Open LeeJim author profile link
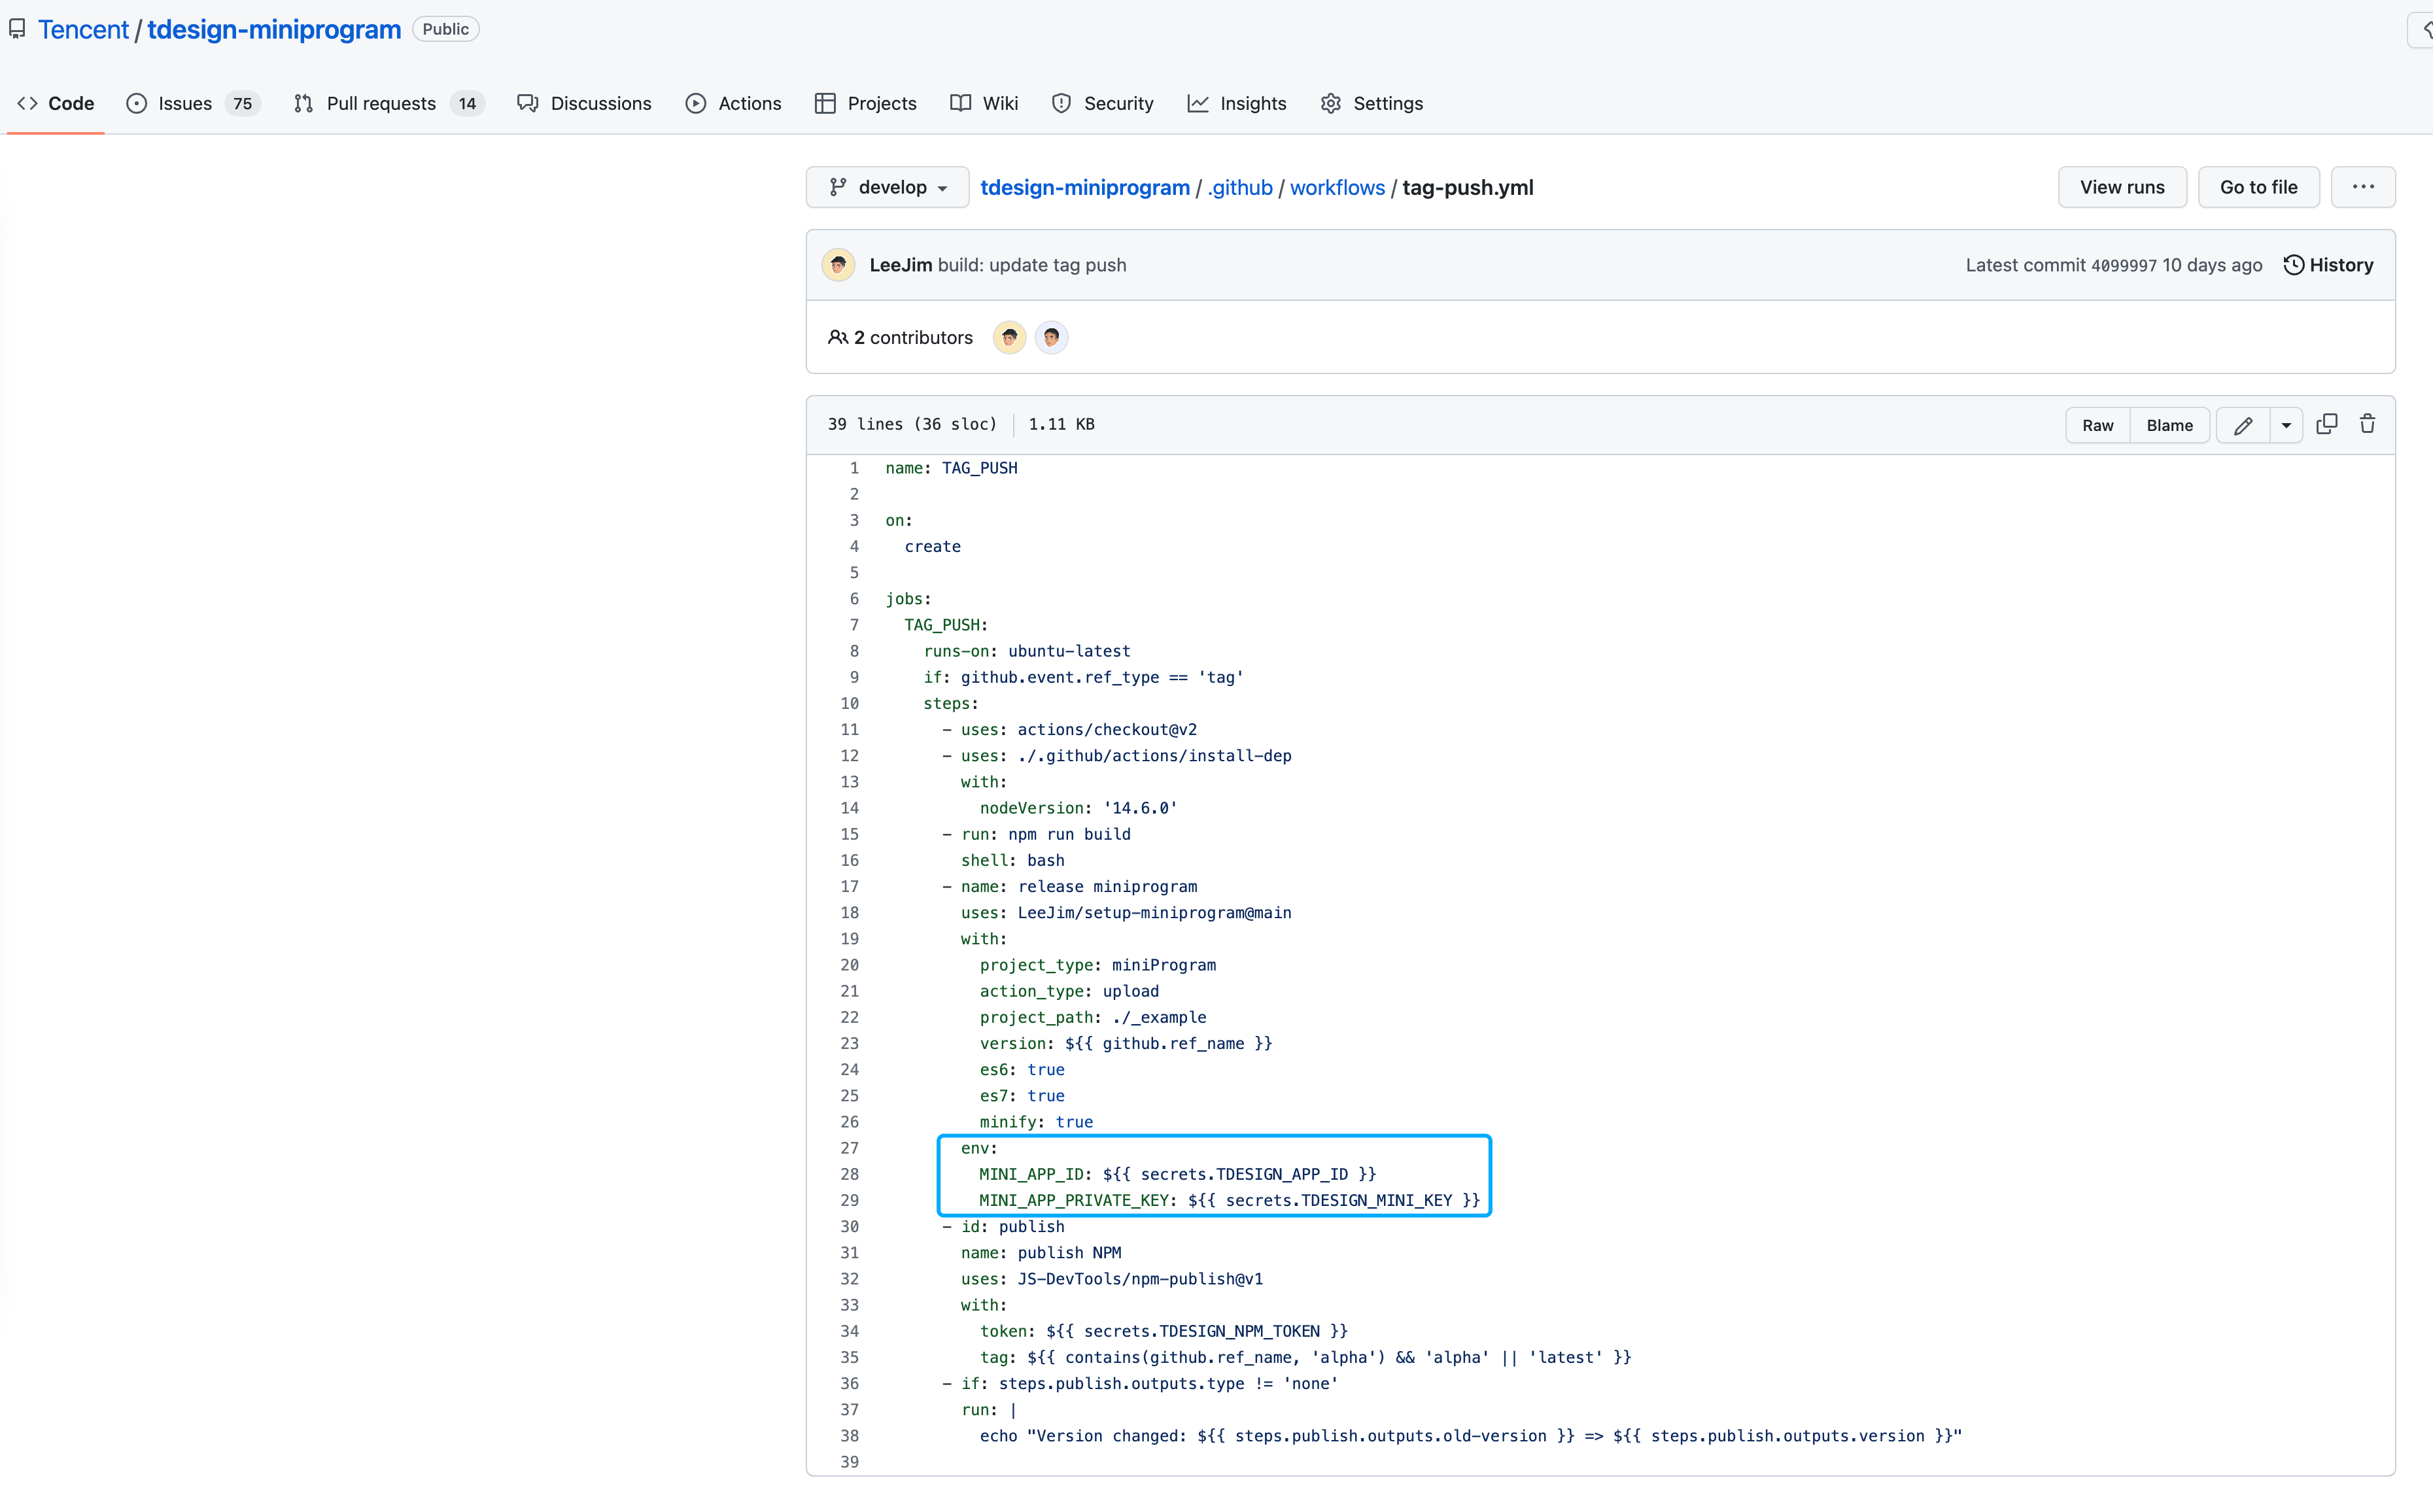The width and height of the screenshot is (2433, 1512). coord(900,265)
